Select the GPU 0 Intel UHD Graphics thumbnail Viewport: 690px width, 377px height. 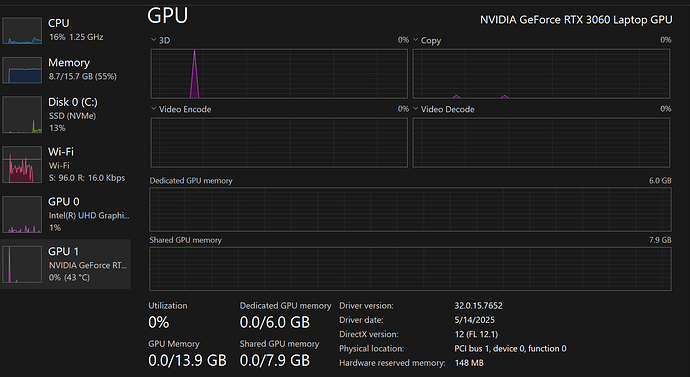pos(22,214)
